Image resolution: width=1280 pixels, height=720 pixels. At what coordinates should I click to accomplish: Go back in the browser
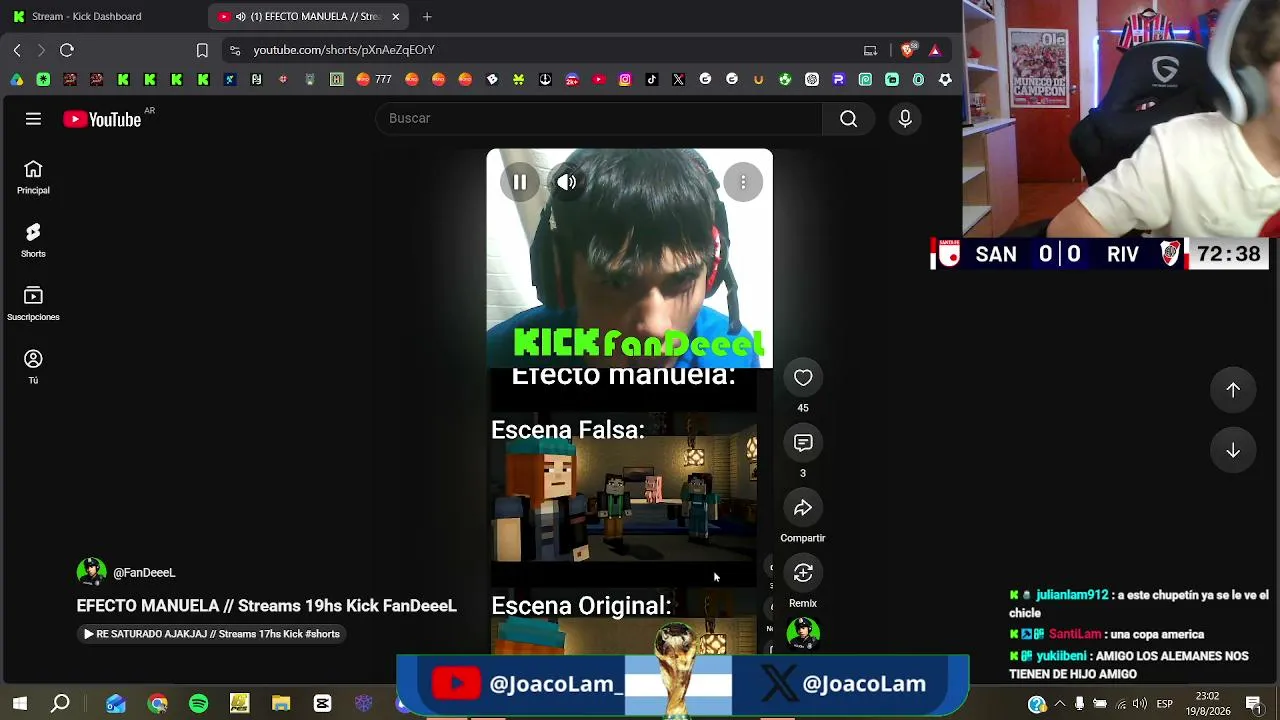pyautogui.click(x=17, y=50)
